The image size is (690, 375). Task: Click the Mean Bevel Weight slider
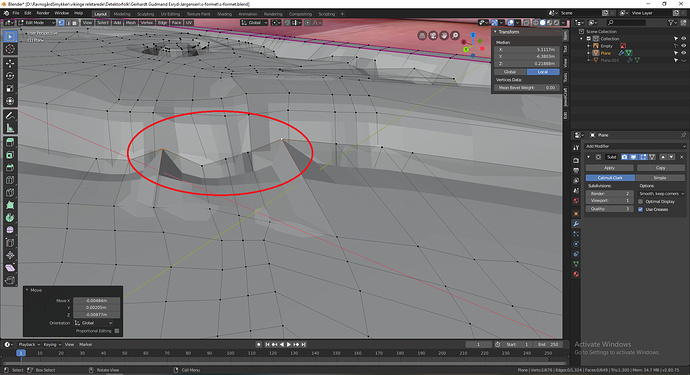(x=527, y=88)
